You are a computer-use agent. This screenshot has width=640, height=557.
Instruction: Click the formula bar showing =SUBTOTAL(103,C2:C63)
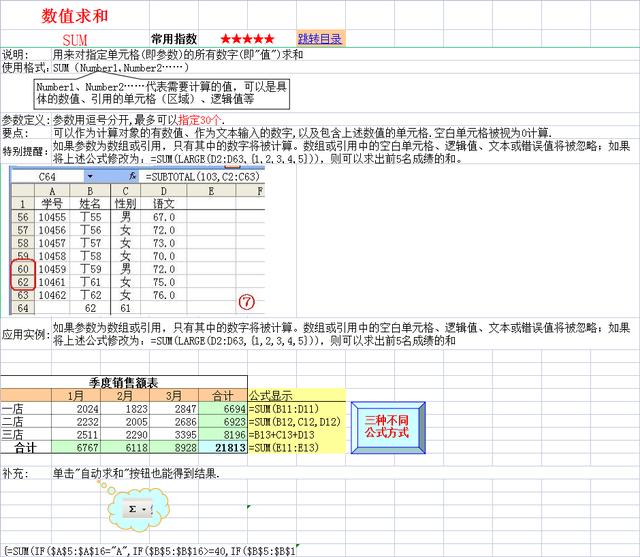coord(202,176)
